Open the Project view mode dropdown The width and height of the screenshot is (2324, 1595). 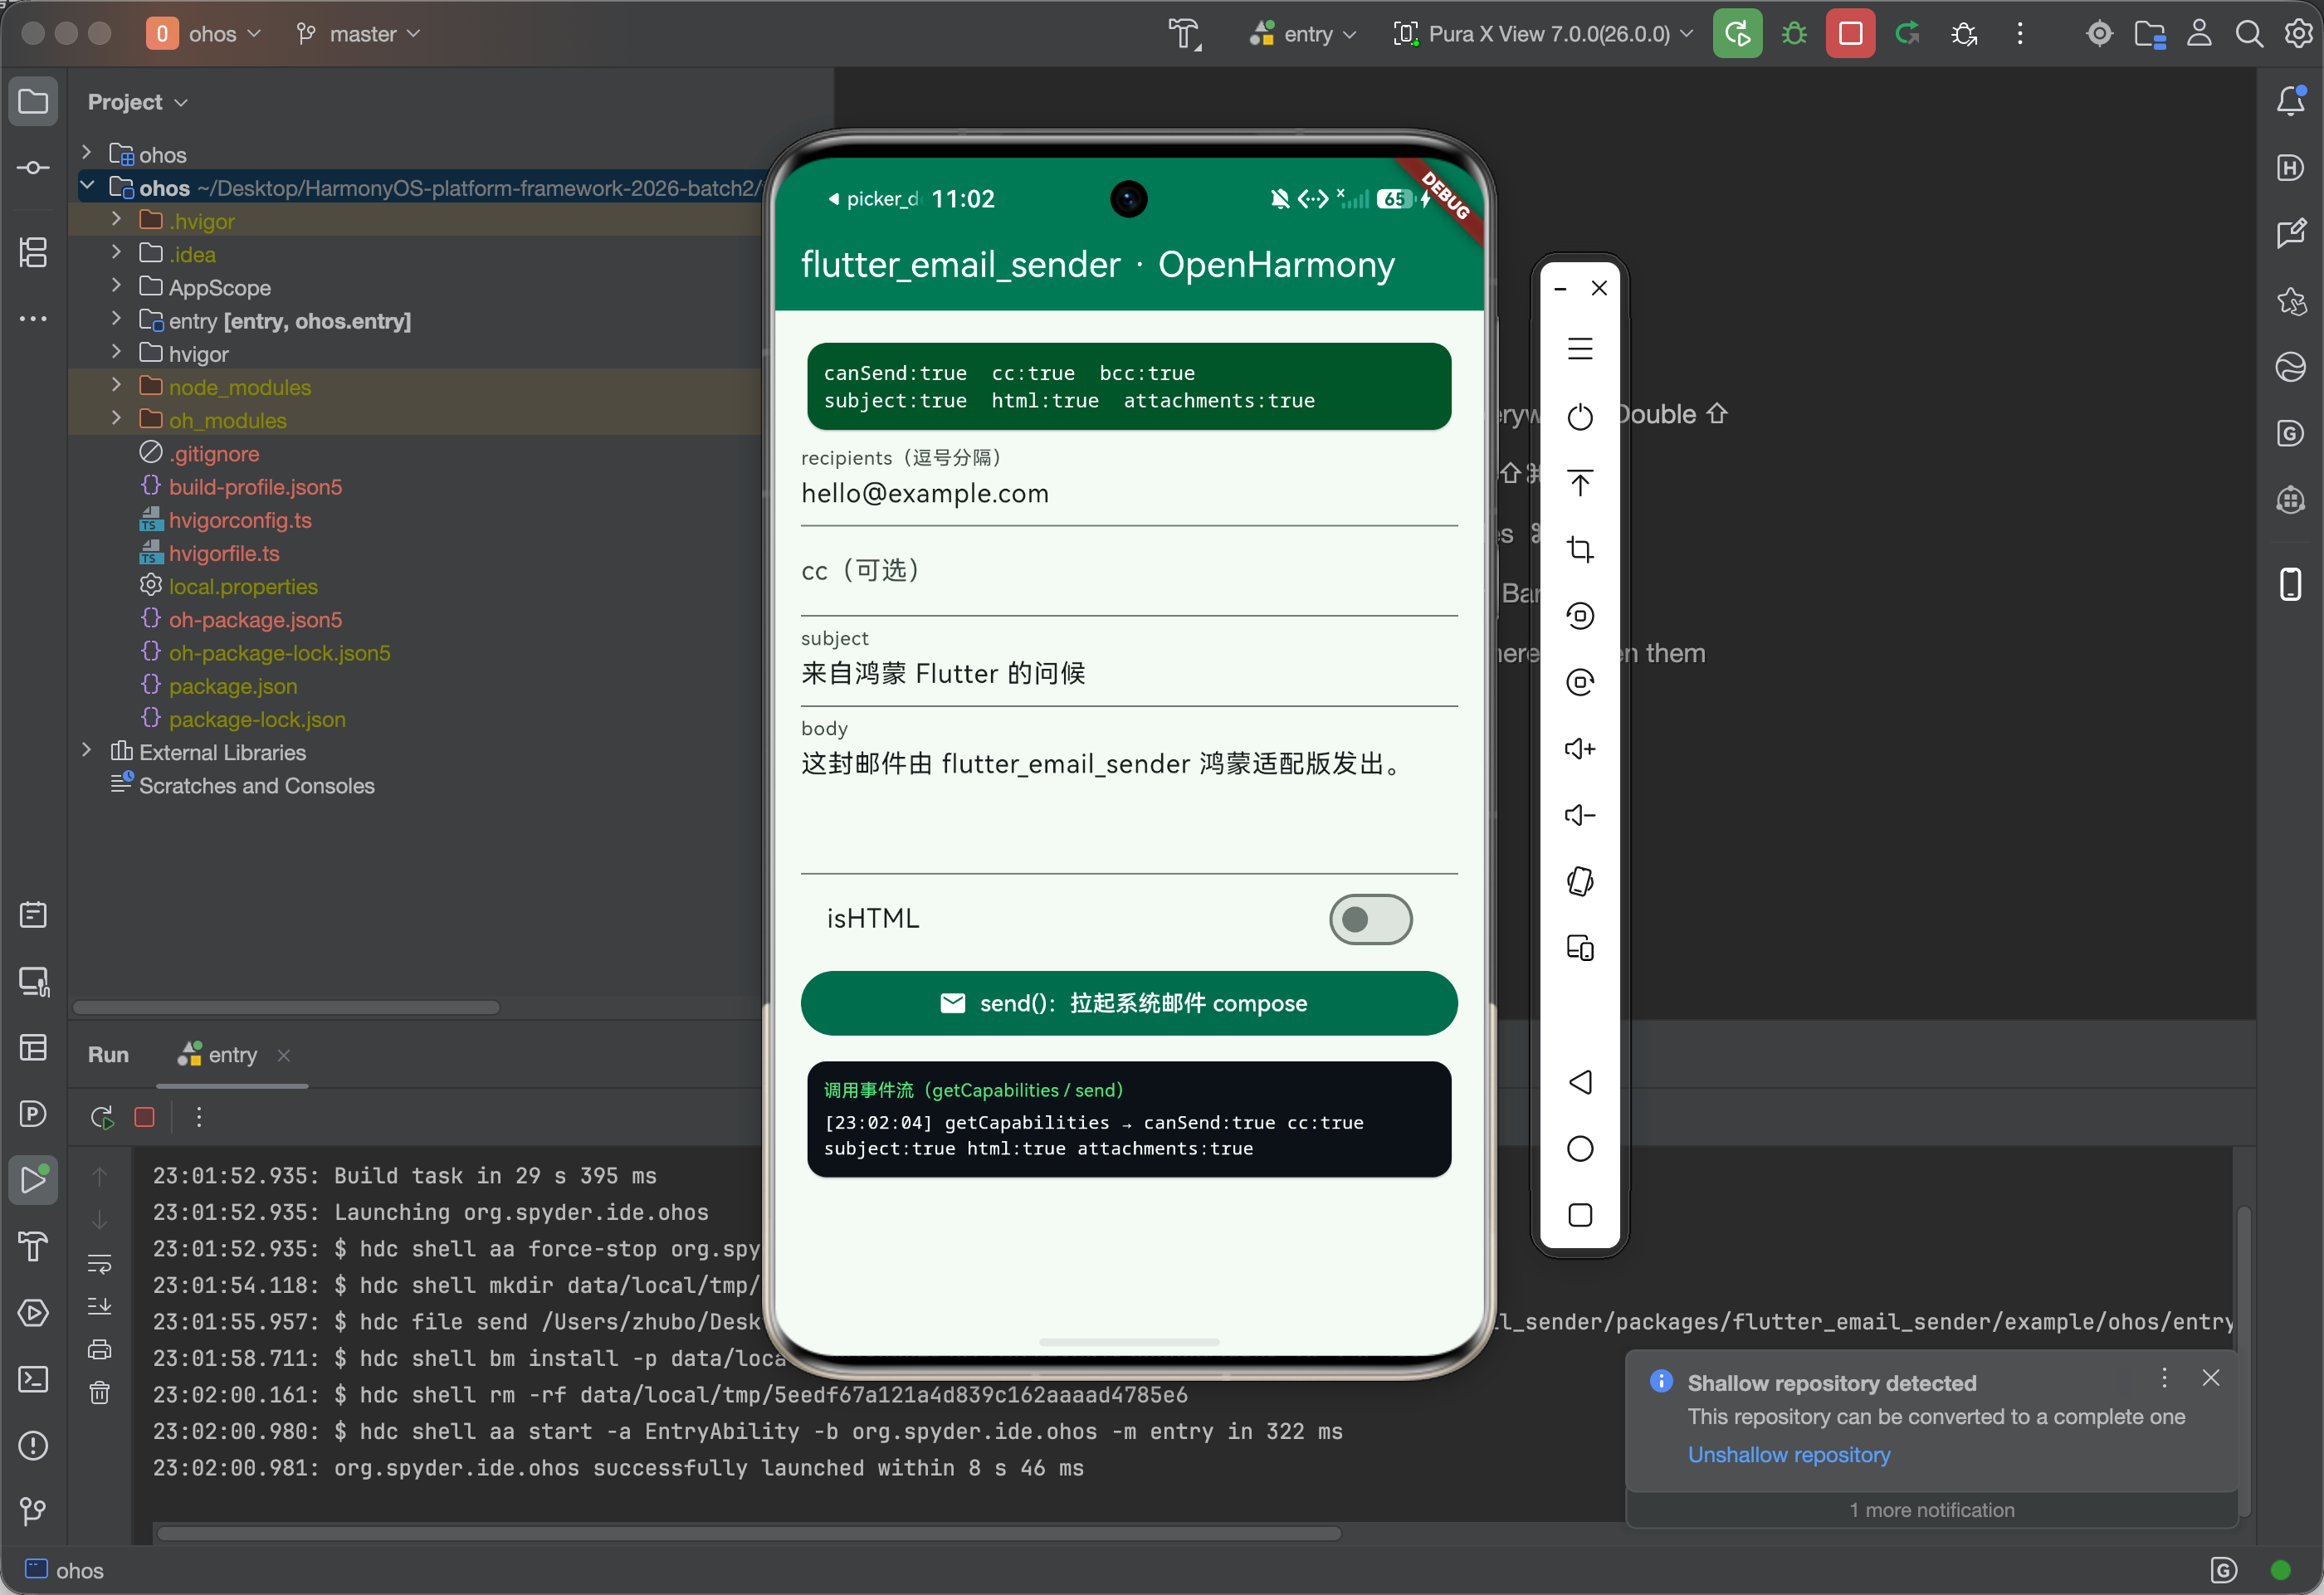138,102
